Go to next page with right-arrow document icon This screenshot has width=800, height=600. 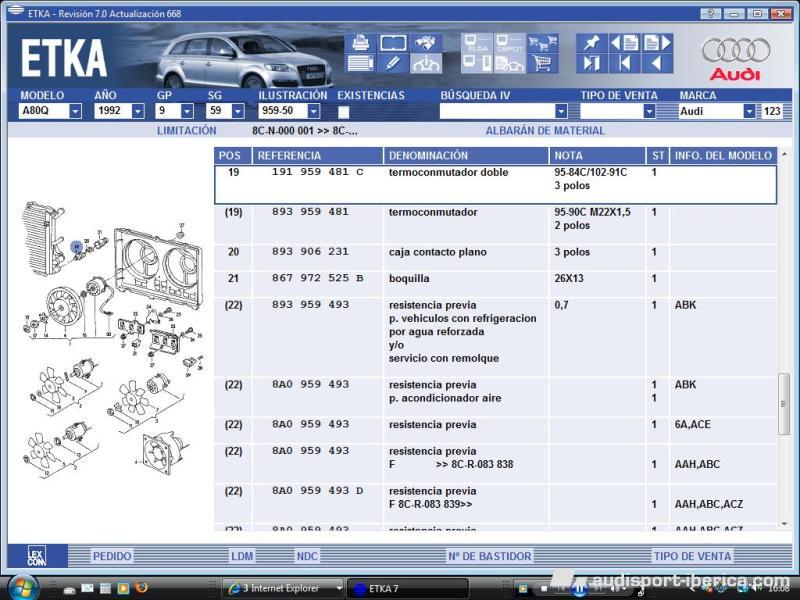(x=657, y=43)
